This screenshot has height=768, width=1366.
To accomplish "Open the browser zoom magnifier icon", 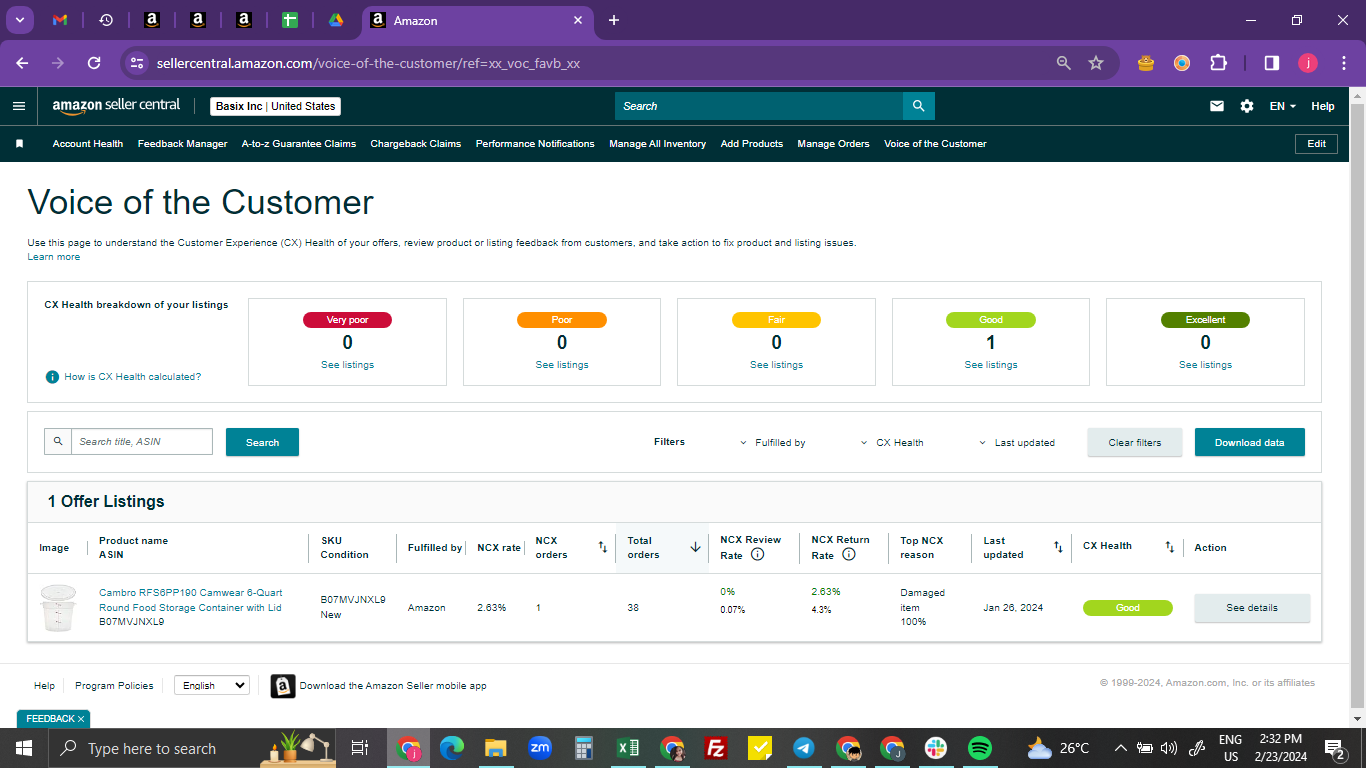I will coord(1064,63).
